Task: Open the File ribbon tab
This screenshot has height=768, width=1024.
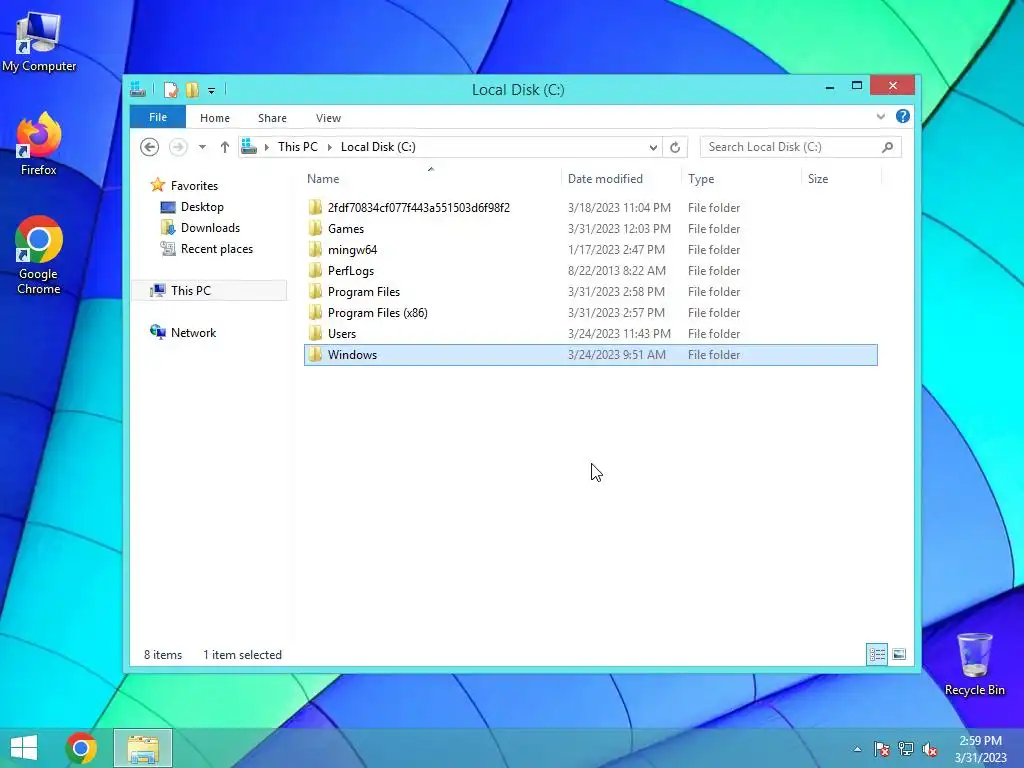Action: [158, 118]
